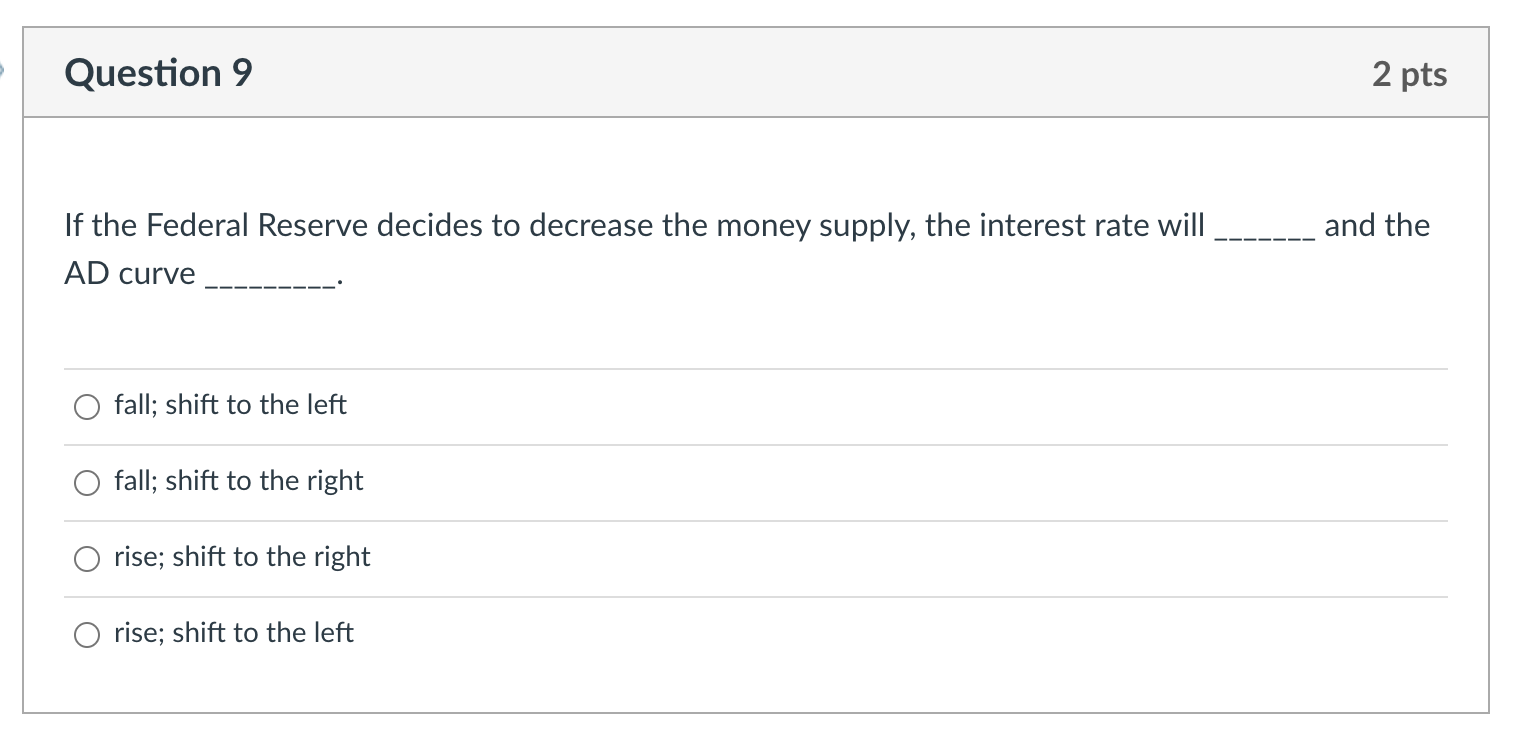Select the "rise; shift to the right" radio button
The height and width of the screenshot is (750, 1534).
87,559
